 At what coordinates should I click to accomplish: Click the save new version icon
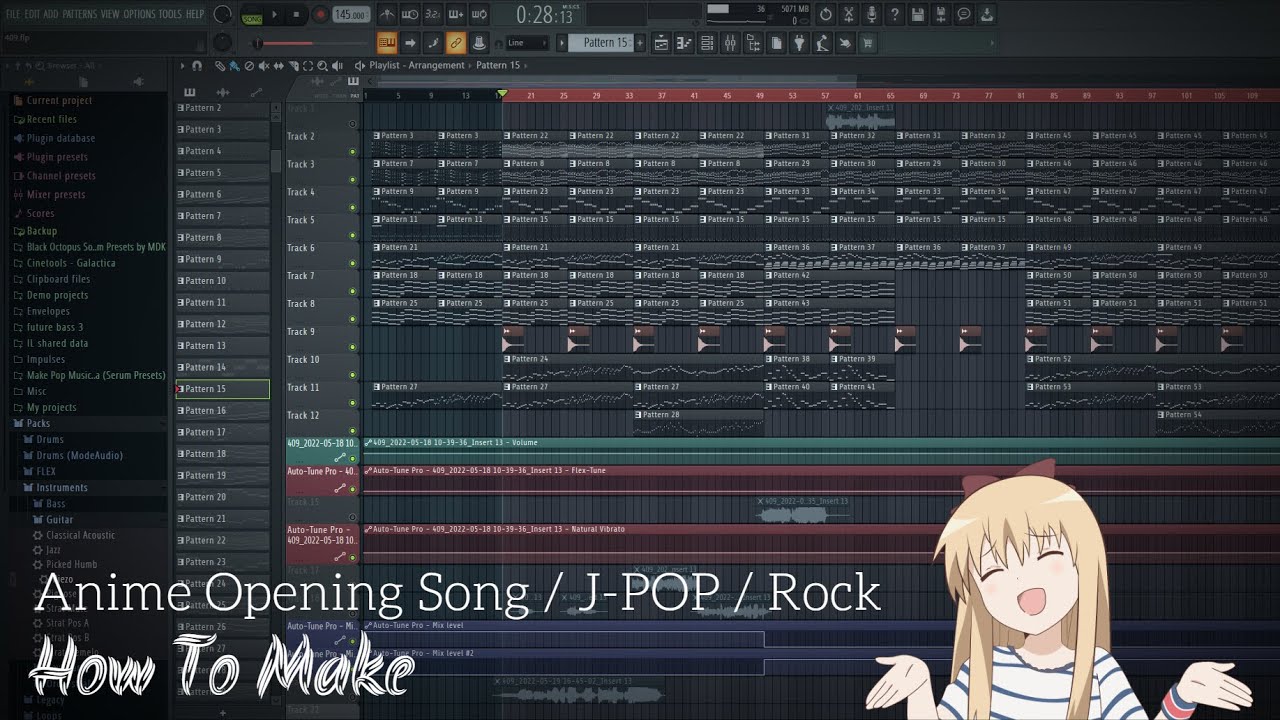pos(941,15)
